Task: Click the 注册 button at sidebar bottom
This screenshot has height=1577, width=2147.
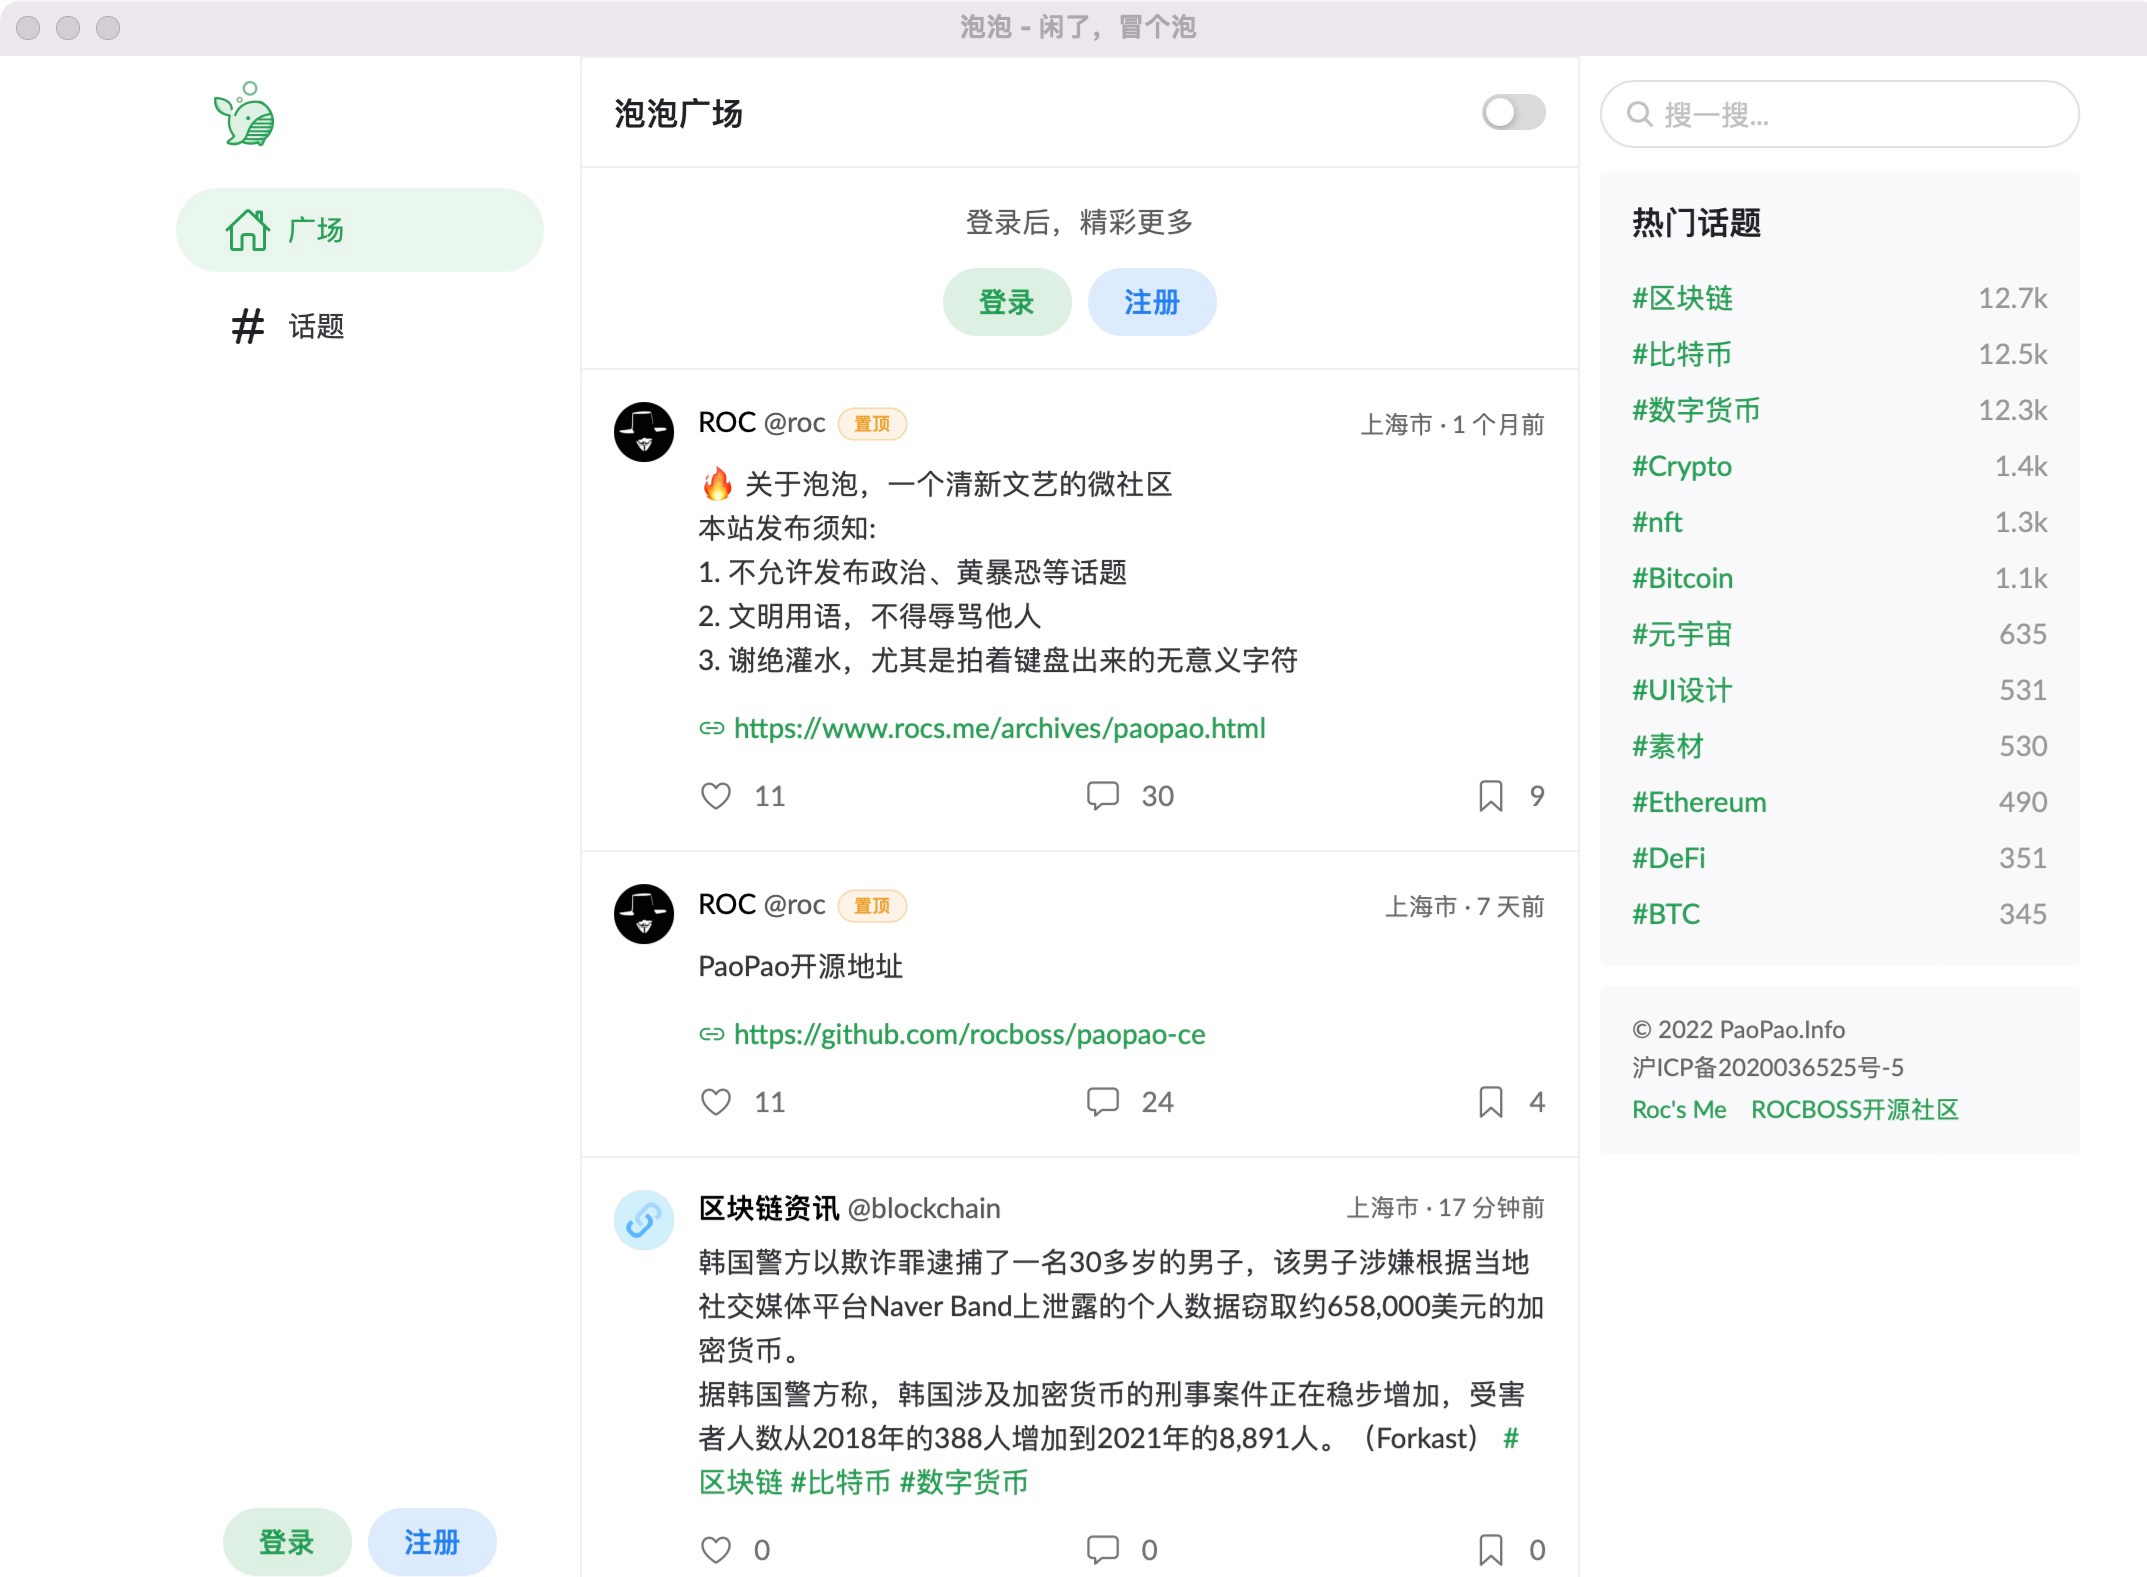Action: [x=431, y=1542]
